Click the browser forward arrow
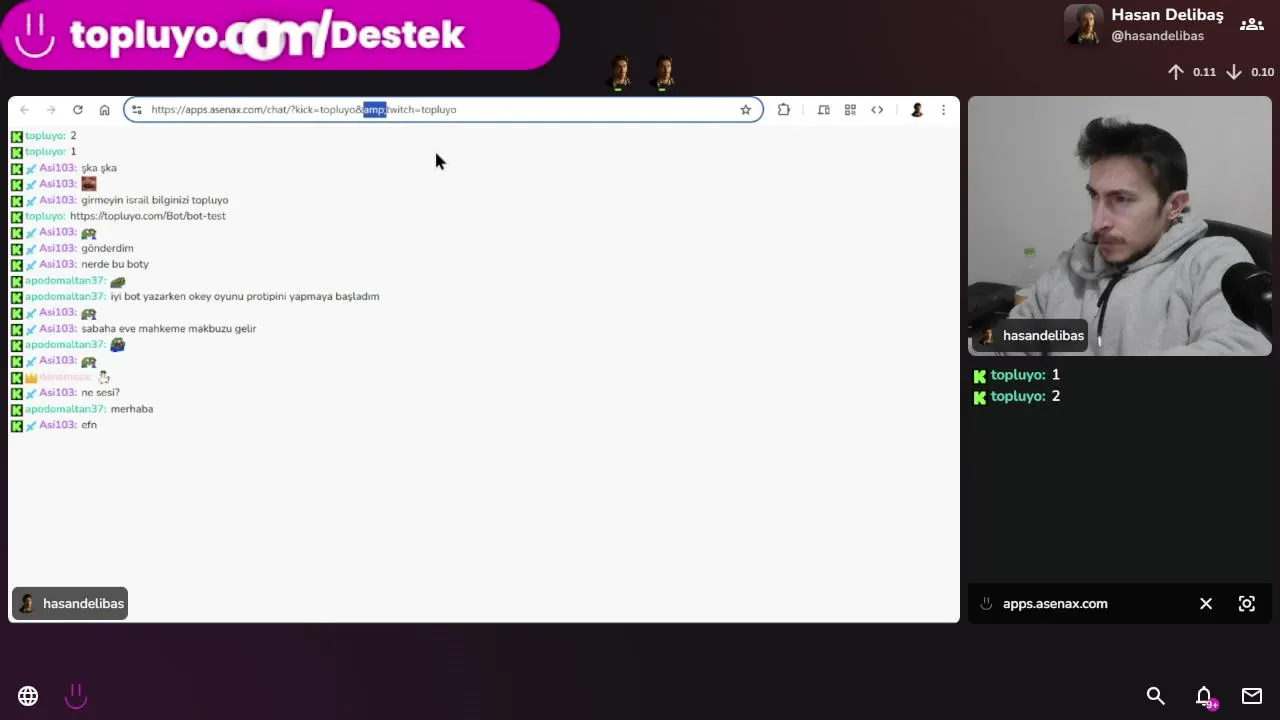Viewport: 1280px width, 720px height. tap(51, 110)
